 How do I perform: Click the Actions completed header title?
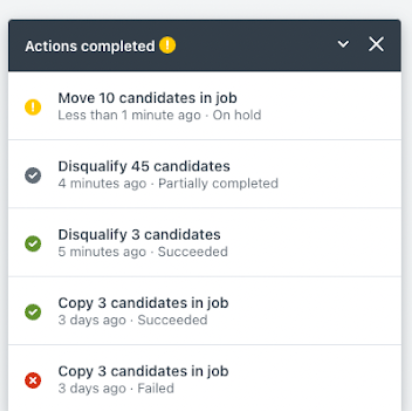(90, 46)
